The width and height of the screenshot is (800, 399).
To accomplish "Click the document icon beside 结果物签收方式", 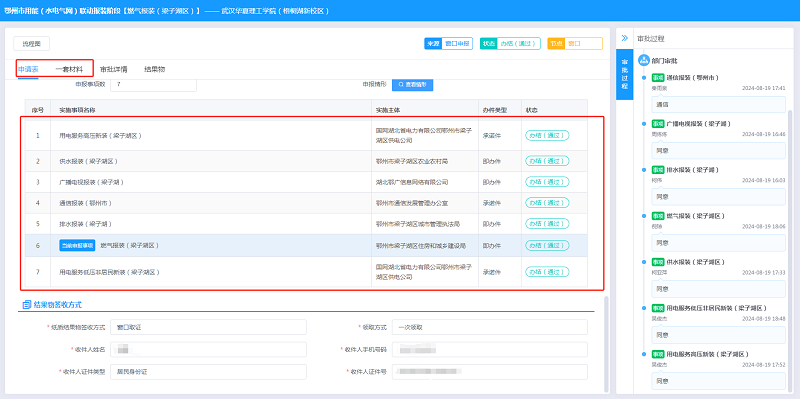I will [27, 305].
